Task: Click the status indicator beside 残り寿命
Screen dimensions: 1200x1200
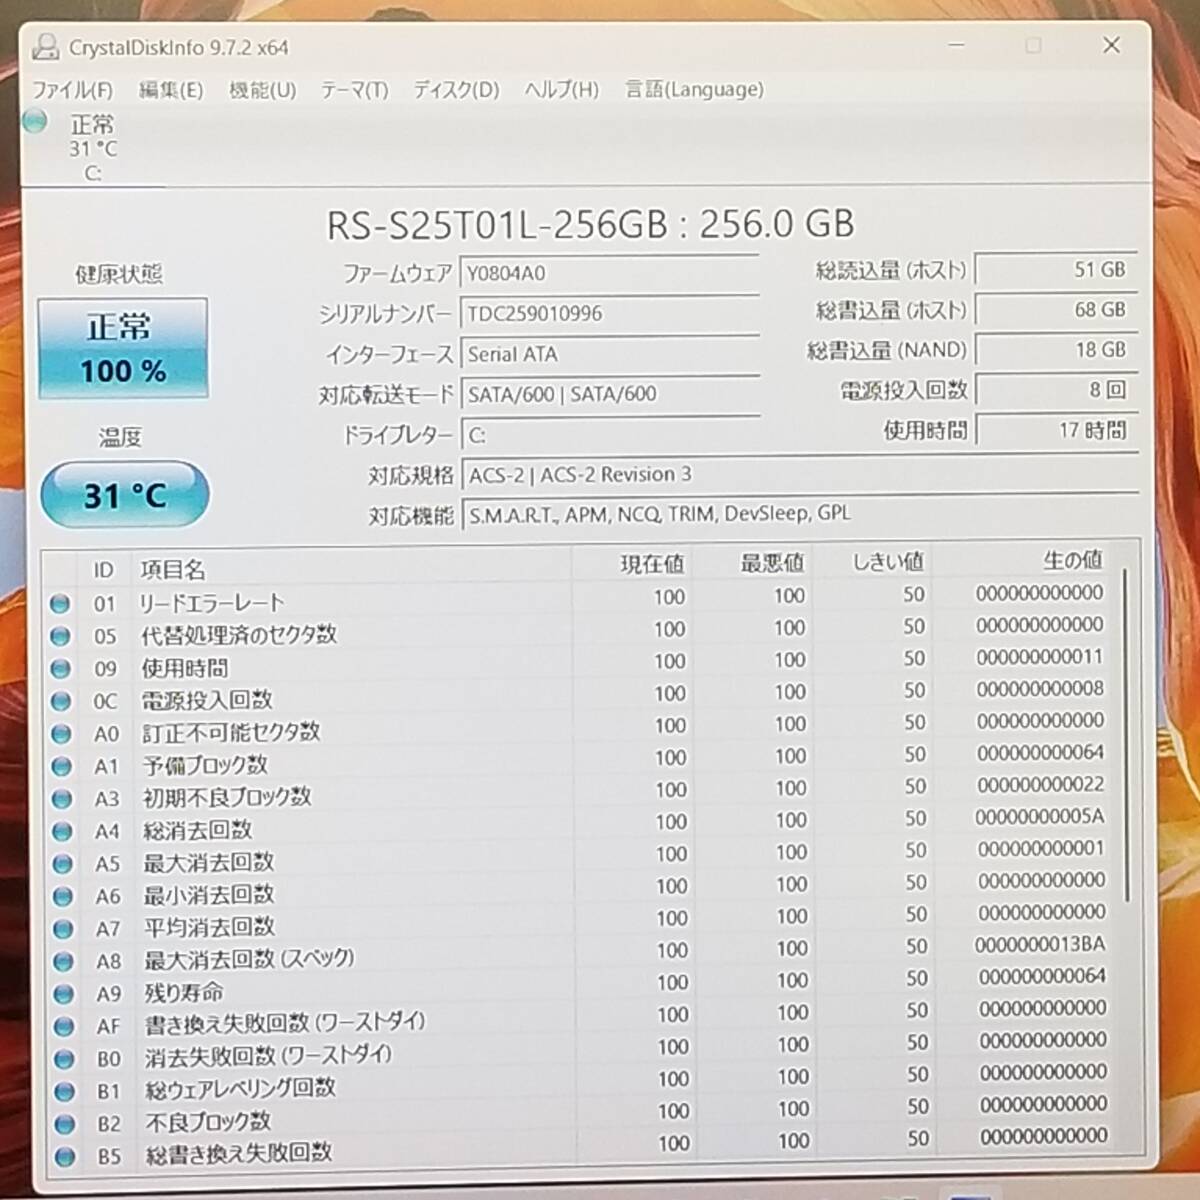Action: [62, 992]
